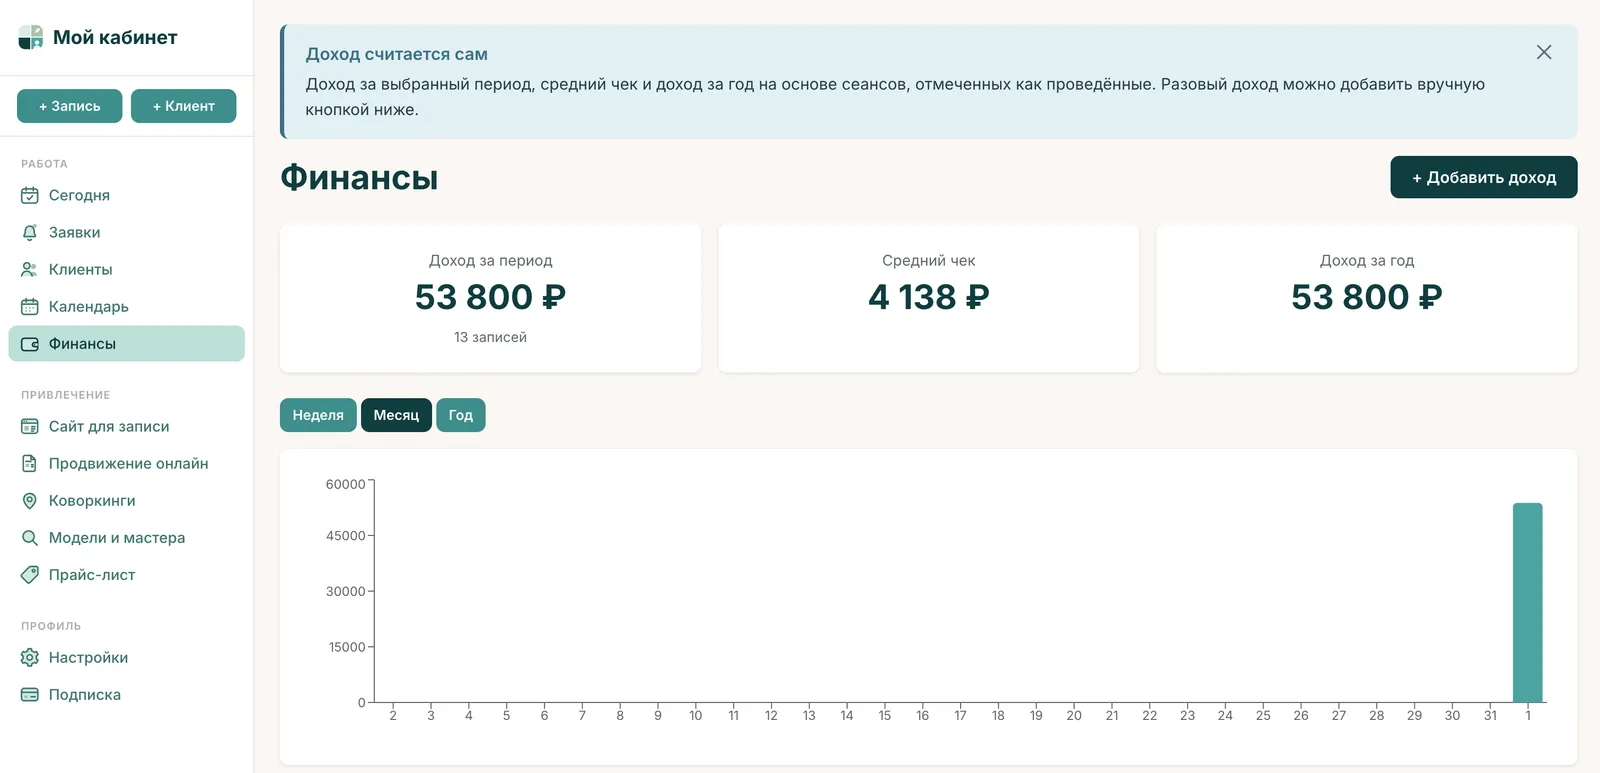The width and height of the screenshot is (1600, 773).
Task: Click the map pin icon beside Коворкинги
Action: coord(30,500)
